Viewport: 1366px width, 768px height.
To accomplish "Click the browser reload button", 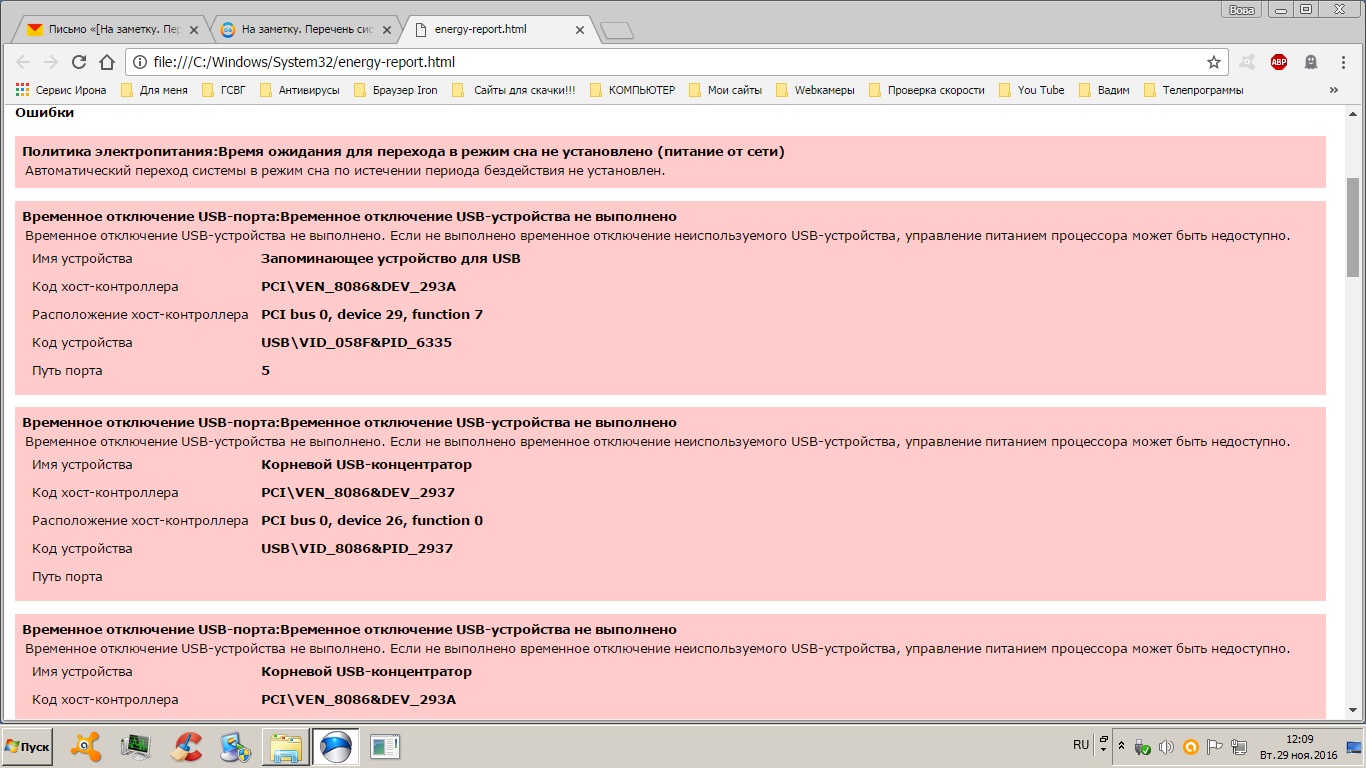I will pos(79,62).
